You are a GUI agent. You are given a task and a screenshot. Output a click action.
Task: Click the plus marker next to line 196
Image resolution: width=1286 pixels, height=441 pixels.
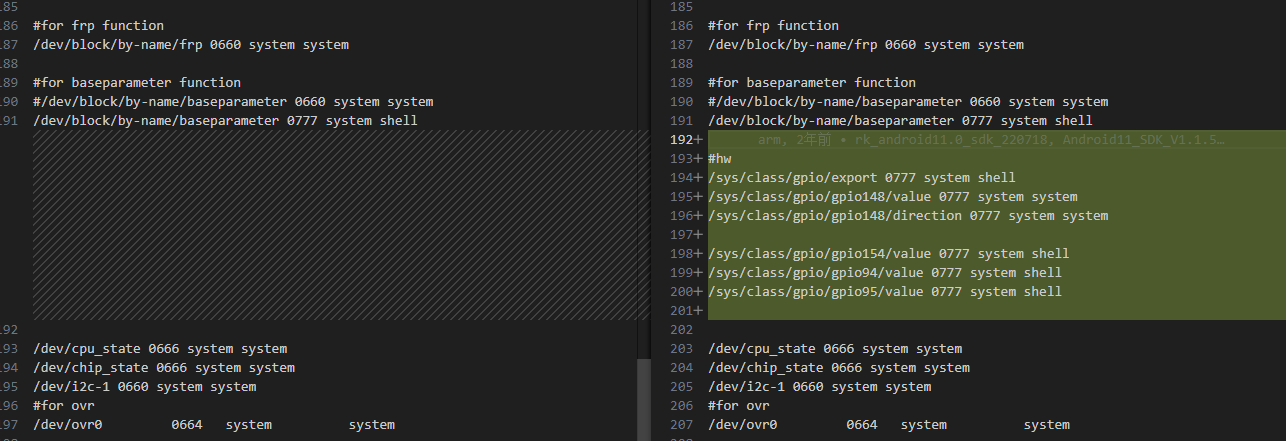click(x=698, y=216)
